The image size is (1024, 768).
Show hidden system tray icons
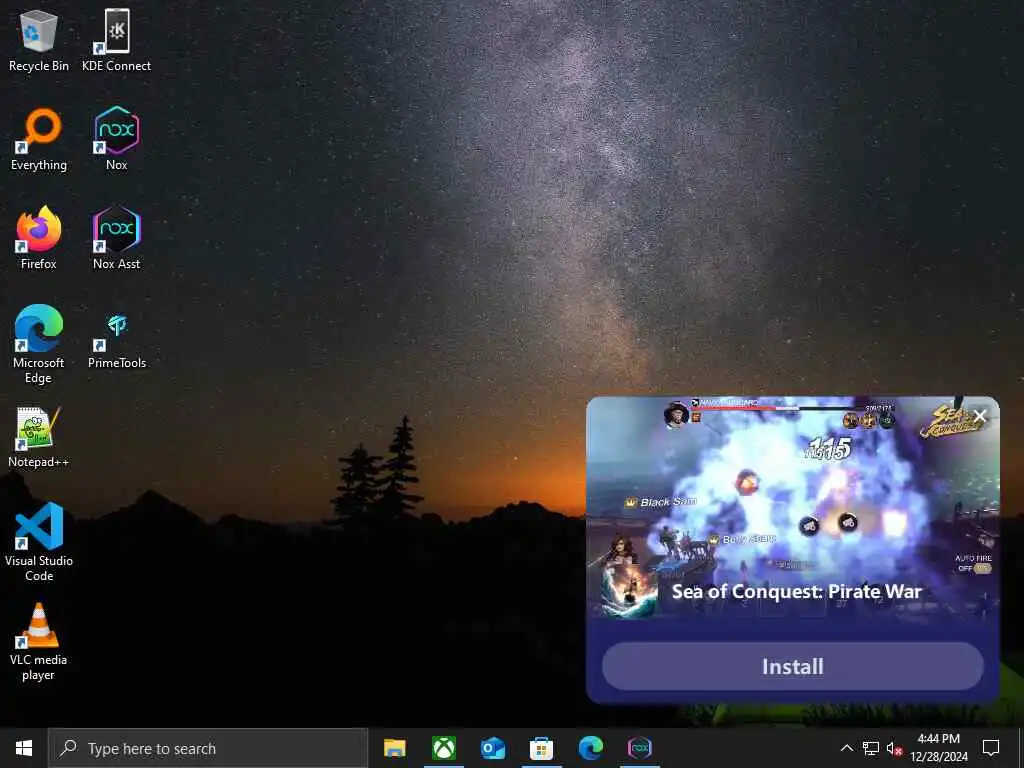click(846, 748)
